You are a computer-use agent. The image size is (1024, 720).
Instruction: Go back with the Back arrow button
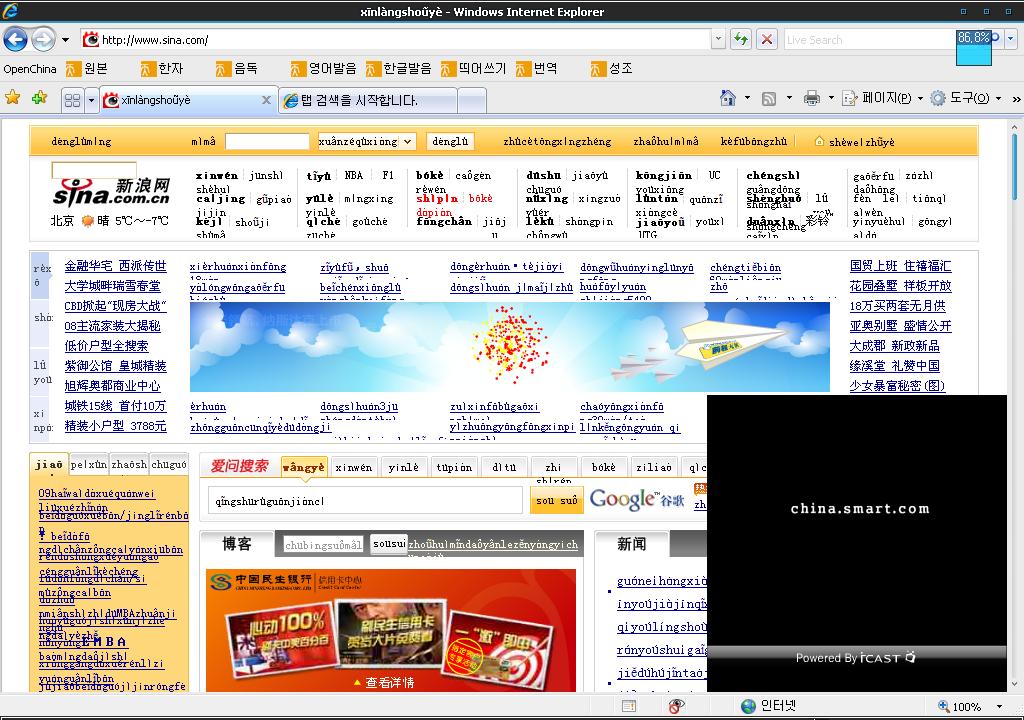16,40
